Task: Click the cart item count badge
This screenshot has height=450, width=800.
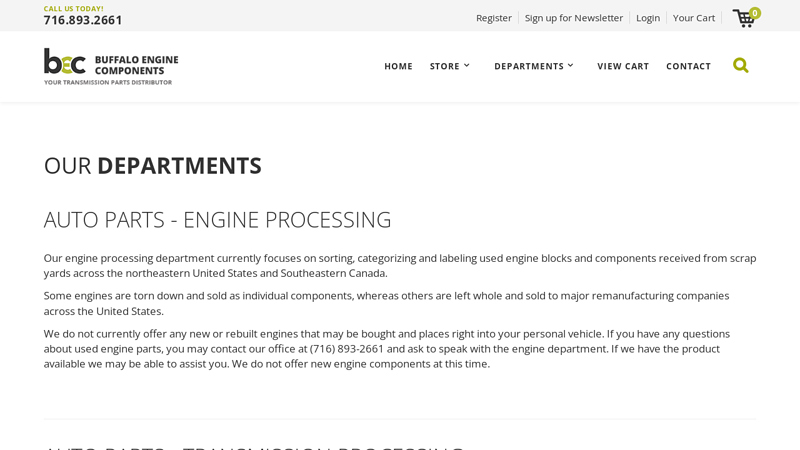Action: pos(755,13)
